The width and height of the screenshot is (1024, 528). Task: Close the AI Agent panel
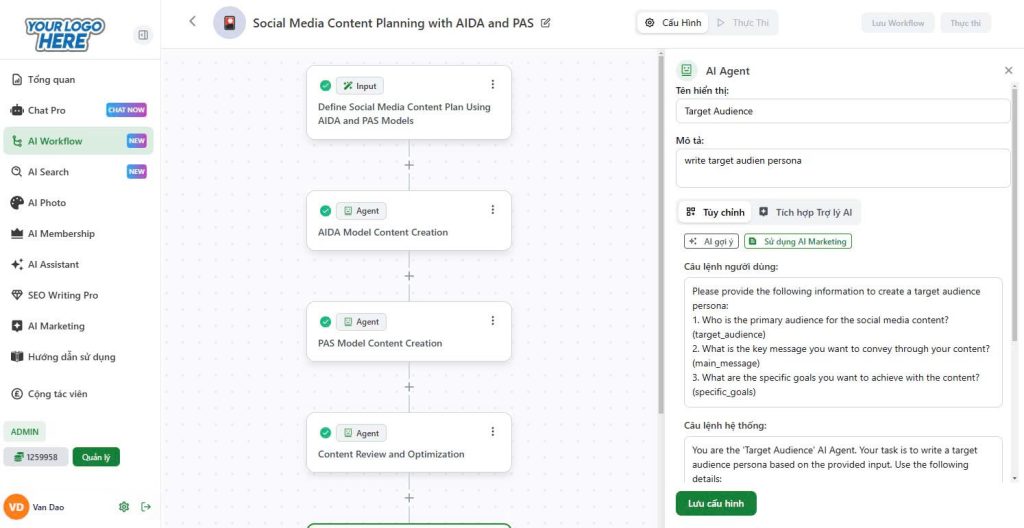(1008, 71)
